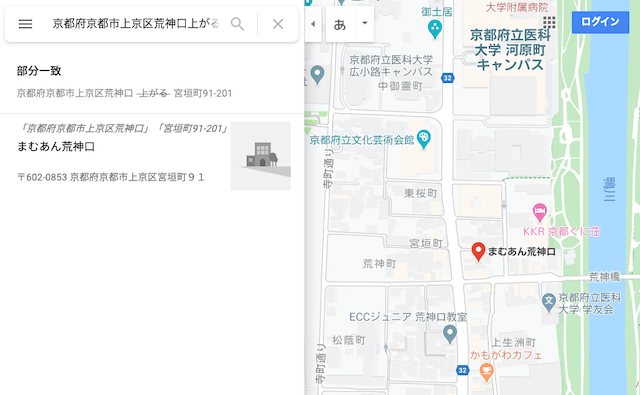The image size is (640, 395).
Task: Click the かもがわカフェ coffee icon
Action: coord(486,372)
